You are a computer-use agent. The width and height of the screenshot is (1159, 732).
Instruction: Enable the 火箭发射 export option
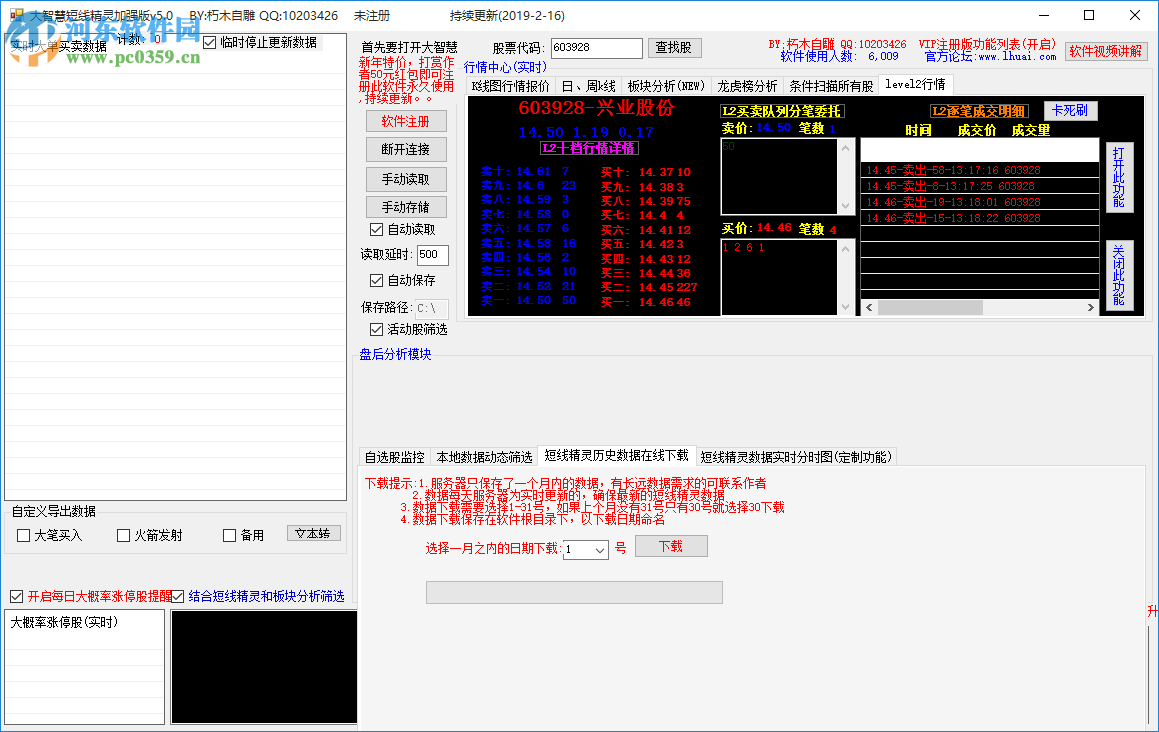[123, 534]
